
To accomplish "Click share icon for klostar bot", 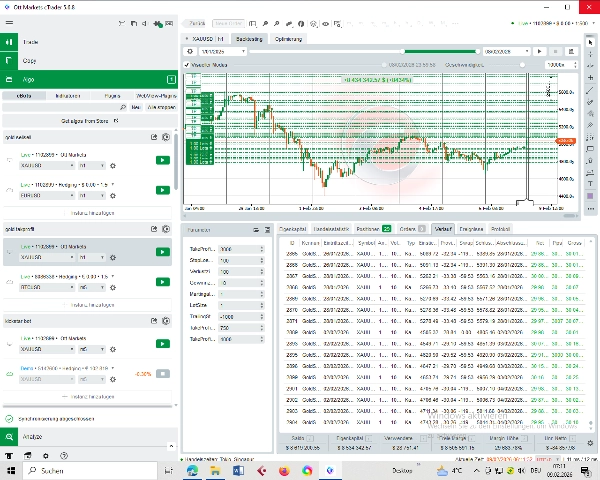I will pos(154,321).
